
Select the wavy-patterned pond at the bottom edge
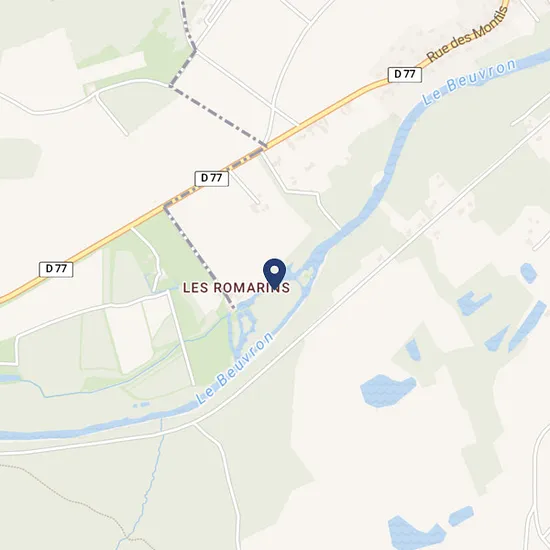(414, 533)
